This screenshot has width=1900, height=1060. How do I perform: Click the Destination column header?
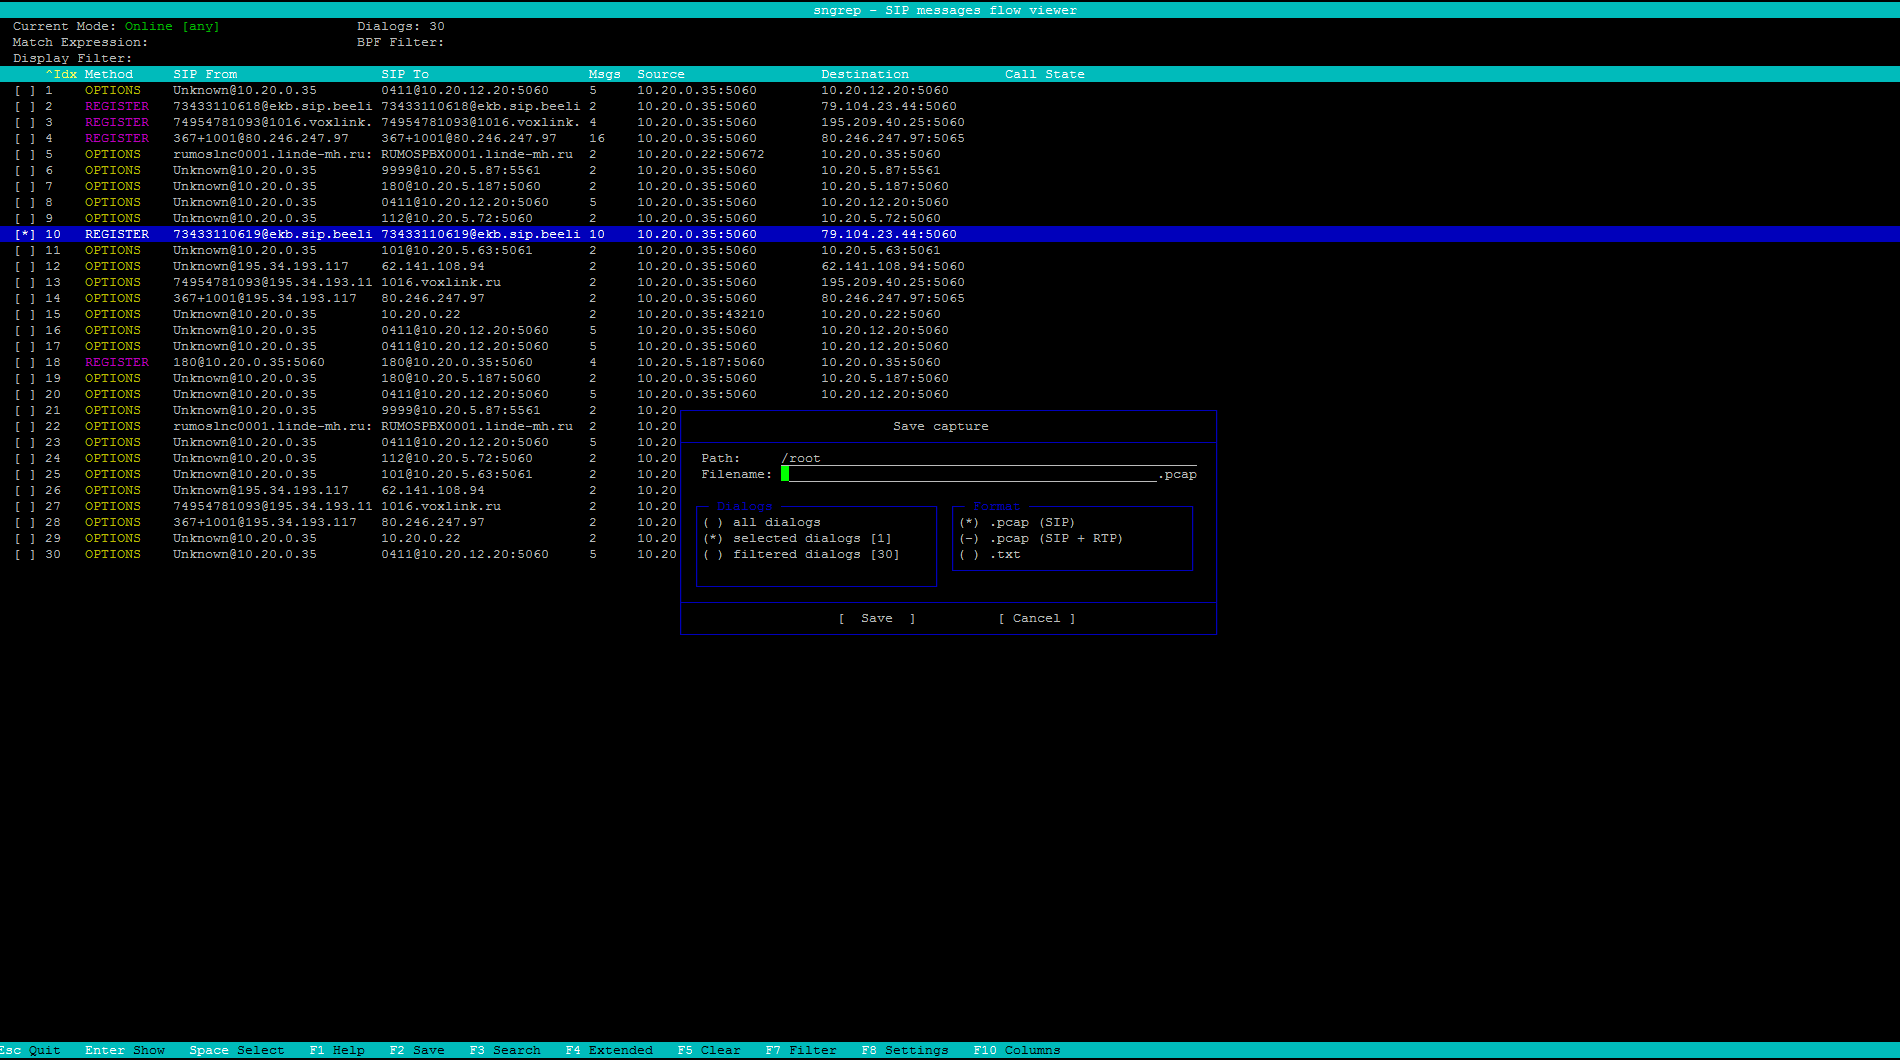pos(865,74)
